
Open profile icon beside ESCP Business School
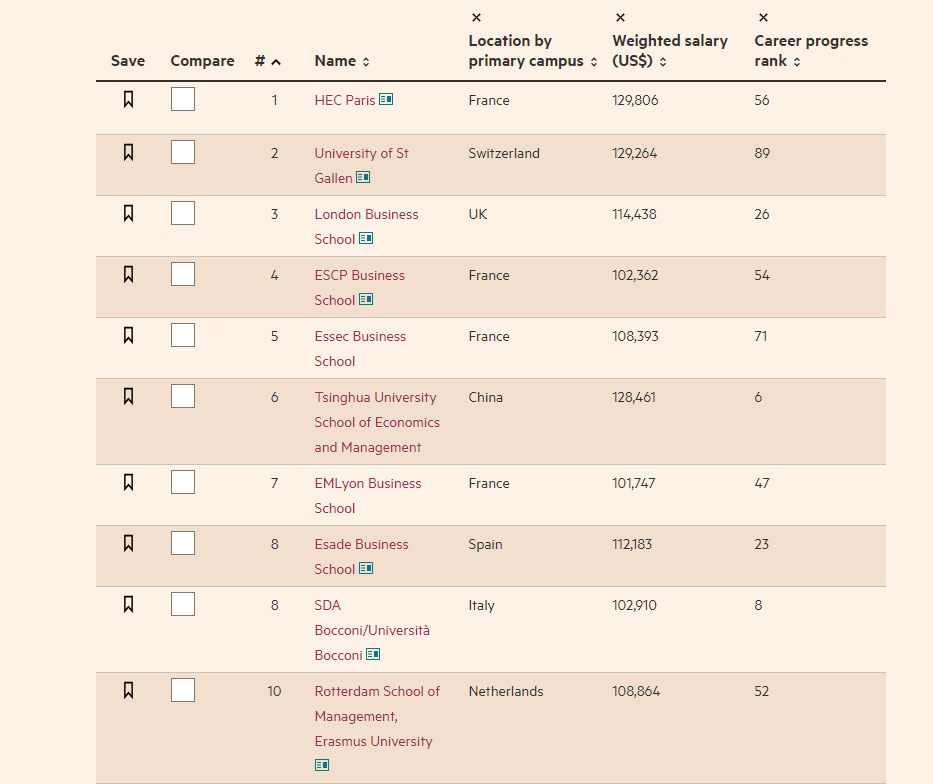(366, 299)
